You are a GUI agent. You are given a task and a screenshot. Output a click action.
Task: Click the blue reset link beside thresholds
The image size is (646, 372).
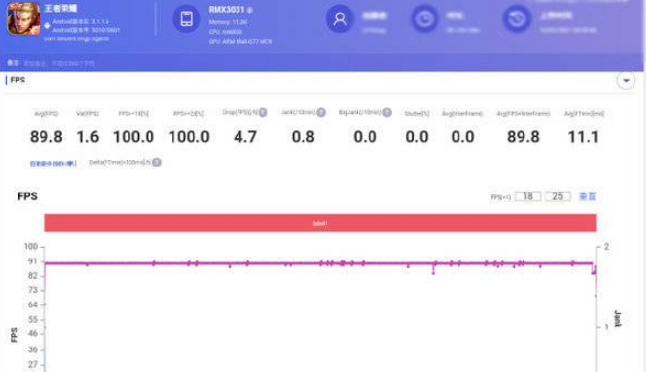click(x=588, y=197)
